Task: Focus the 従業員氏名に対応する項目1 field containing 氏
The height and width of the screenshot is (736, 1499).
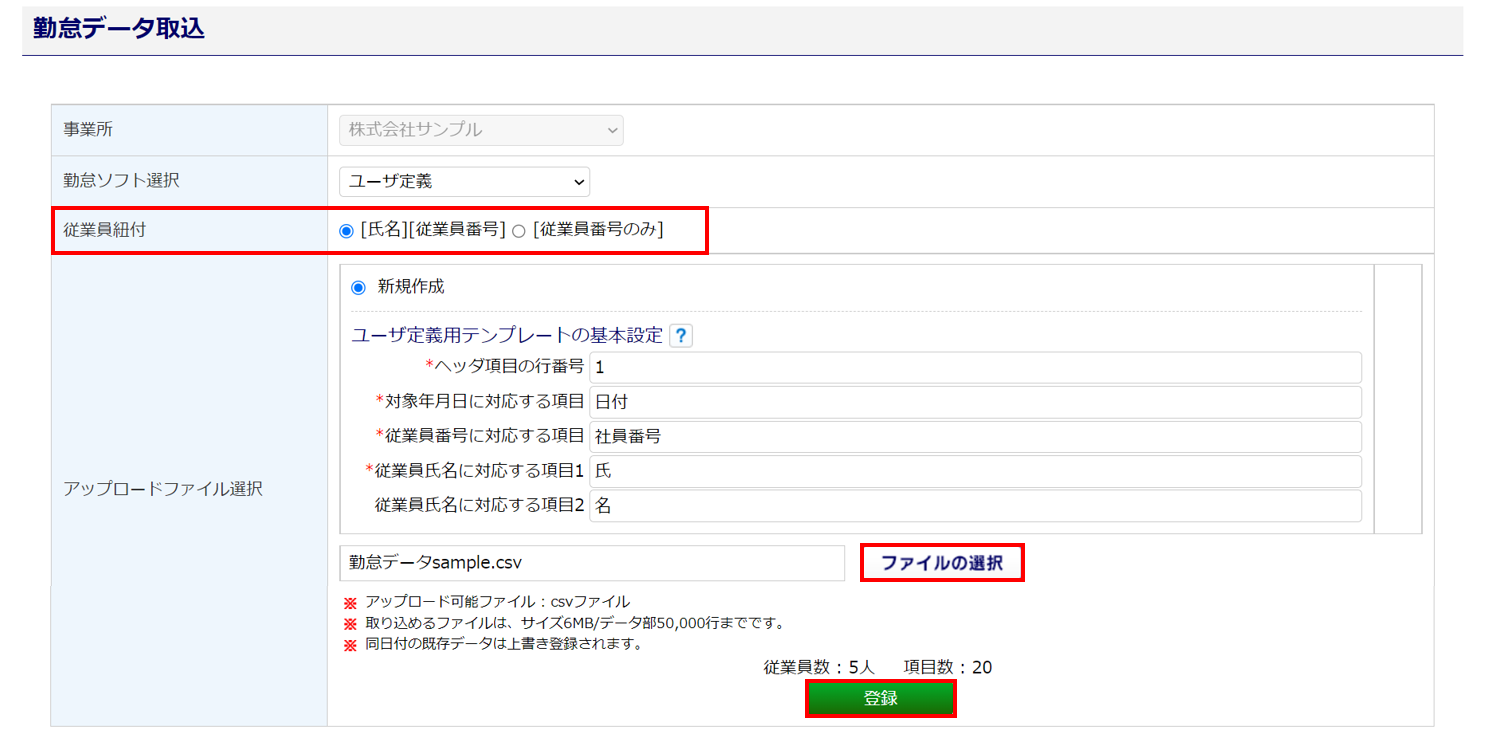Action: (975, 471)
